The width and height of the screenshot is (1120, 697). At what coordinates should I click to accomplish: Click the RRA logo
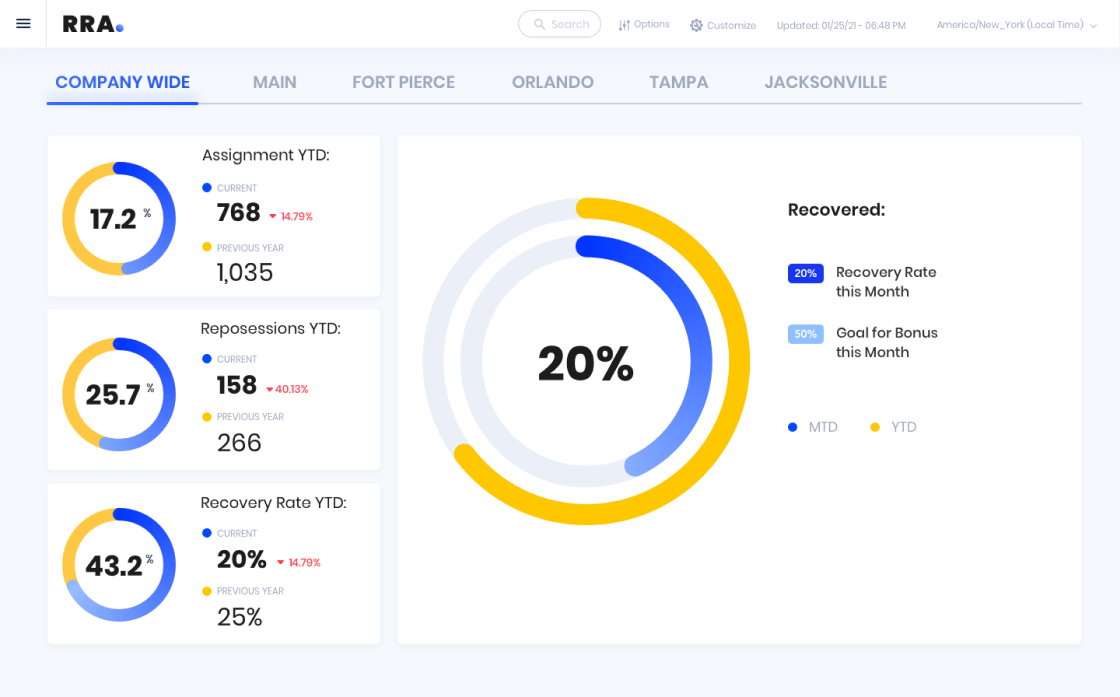click(x=92, y=24)
